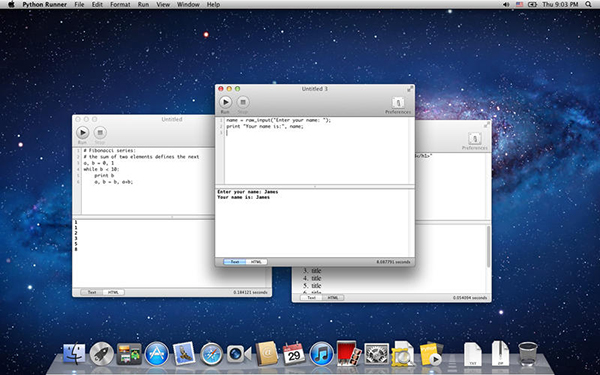This screenshot has height=375, width=600.
Task: Click the Python Runner icon in Dock
Action: point(431,353)
